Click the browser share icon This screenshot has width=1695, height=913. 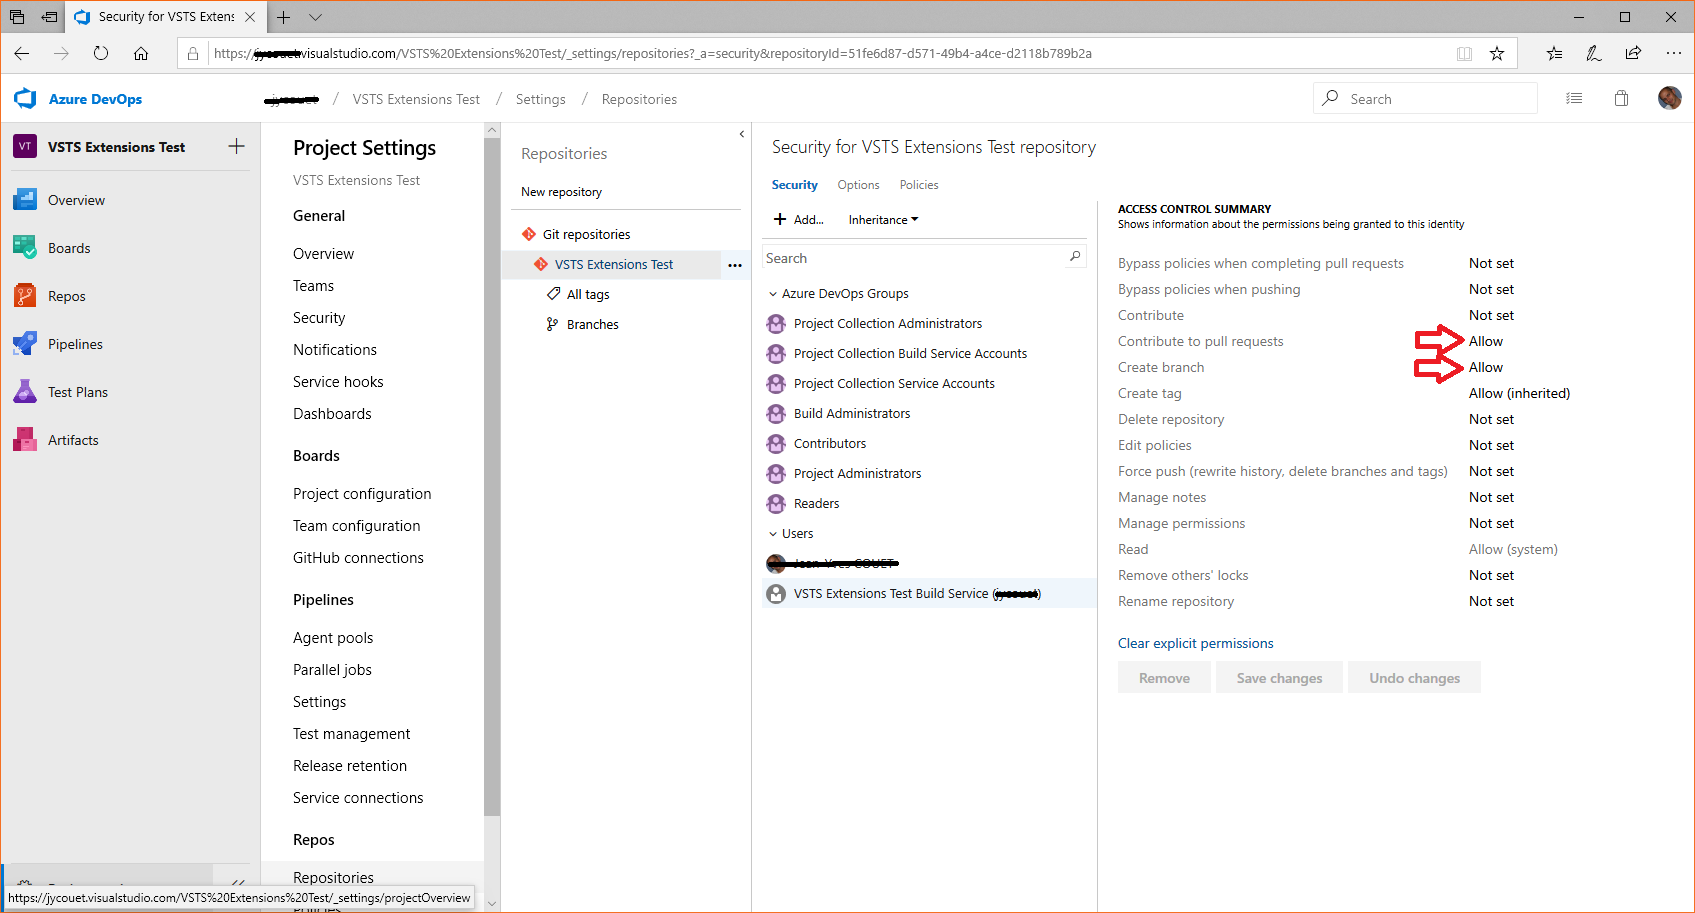(1633, 53)
